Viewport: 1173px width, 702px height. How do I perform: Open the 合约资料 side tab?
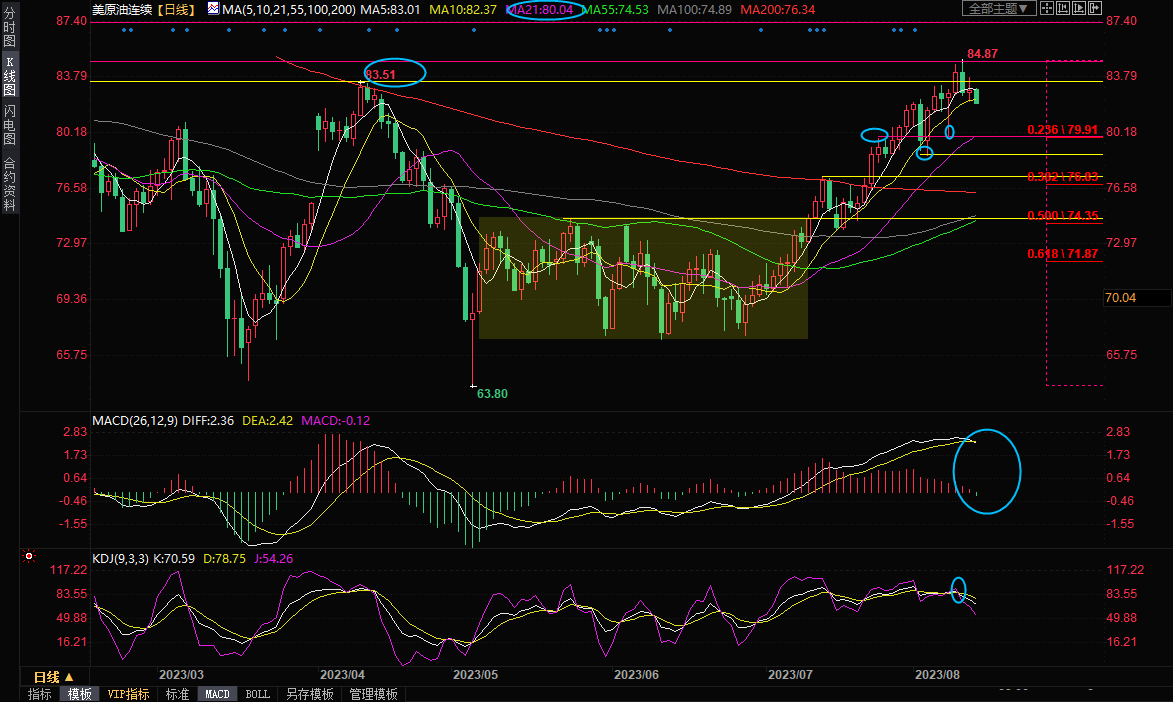(9, 184)
